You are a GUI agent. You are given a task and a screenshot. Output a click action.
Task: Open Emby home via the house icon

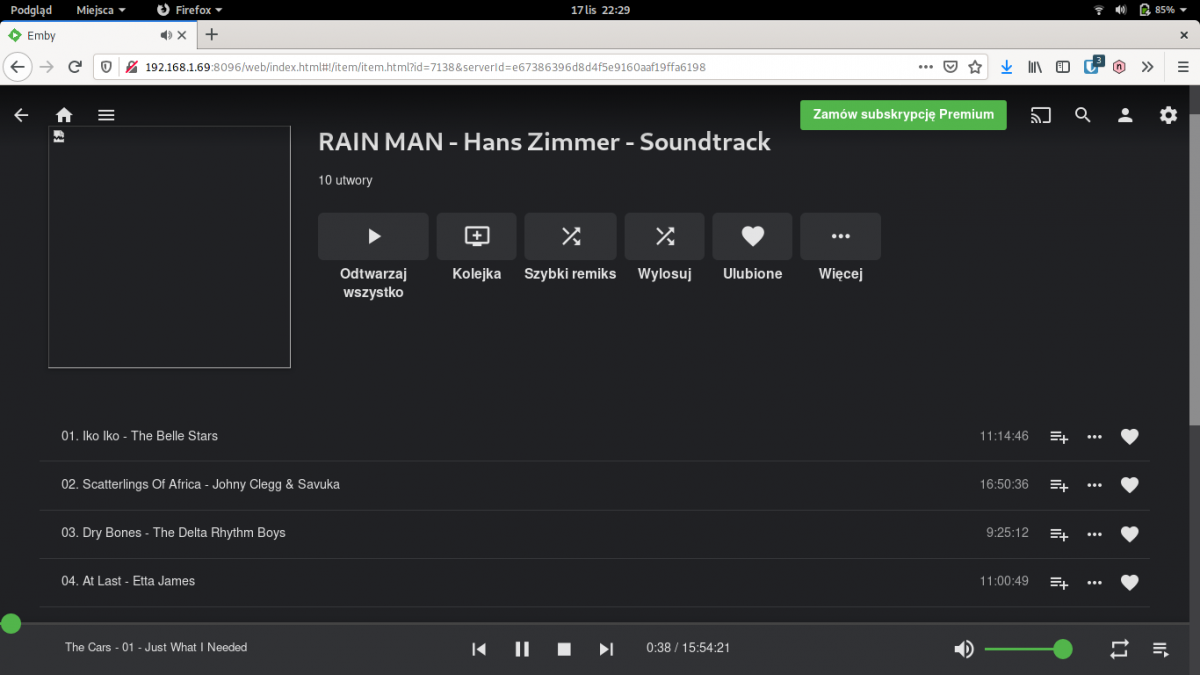pyautogui.click(x=64, y=115)
